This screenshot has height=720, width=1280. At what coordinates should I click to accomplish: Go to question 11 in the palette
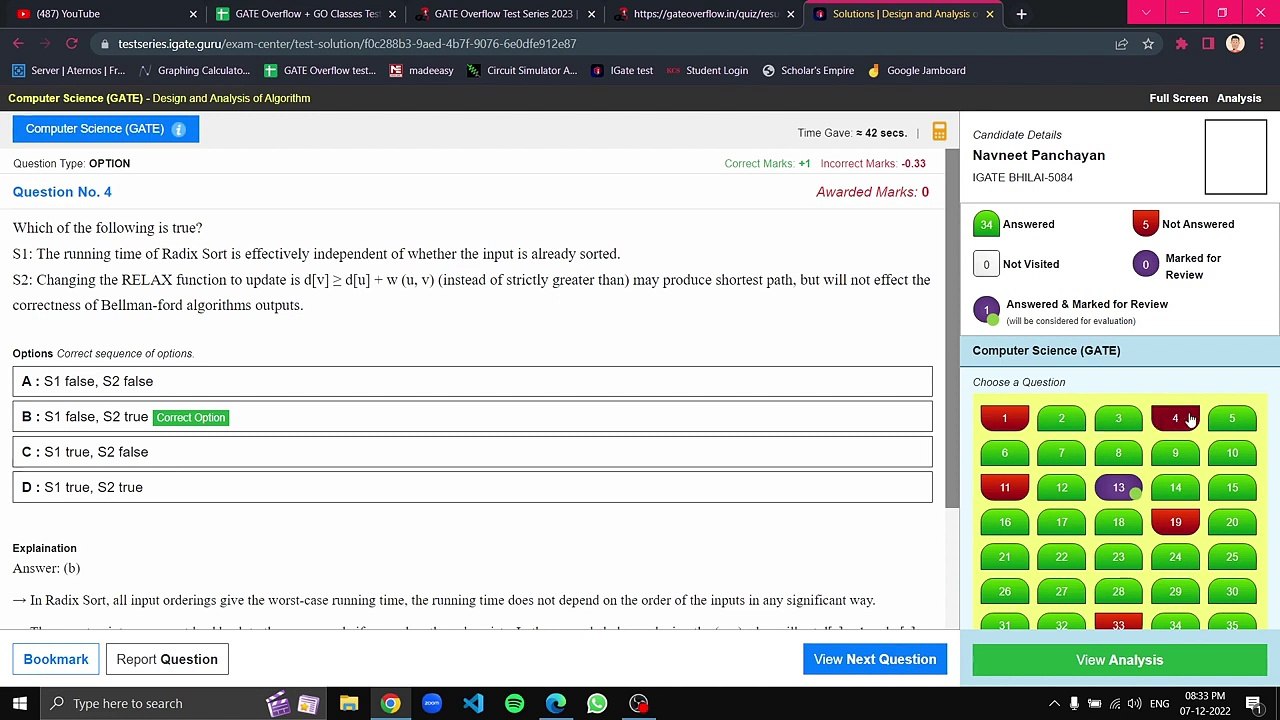(x=1004, y=487)
